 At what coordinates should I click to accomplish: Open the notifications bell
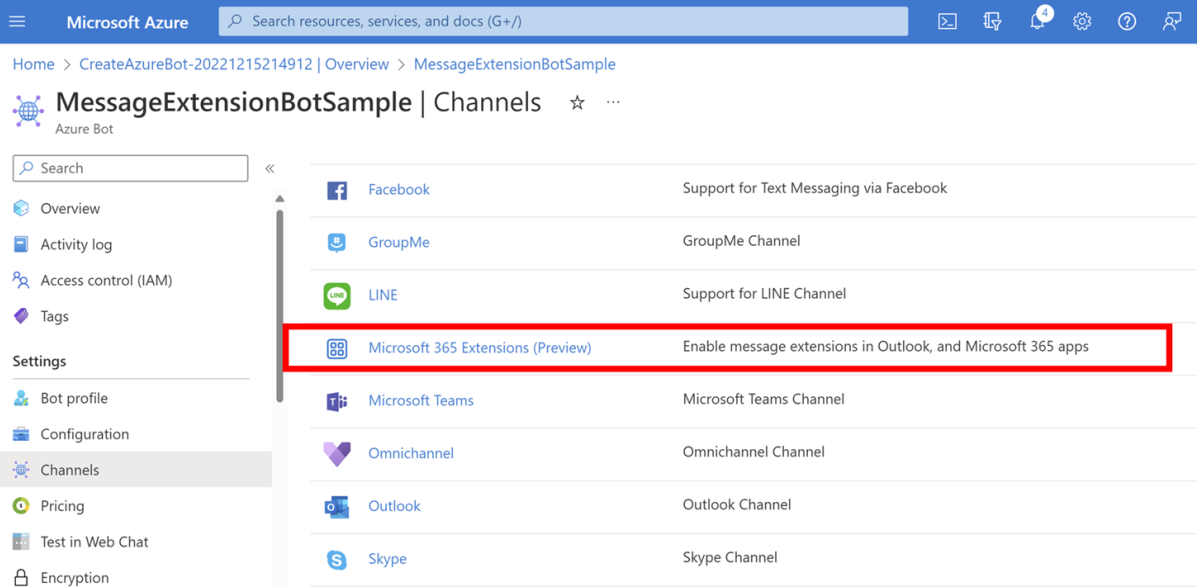click(x=1037, y=21)
